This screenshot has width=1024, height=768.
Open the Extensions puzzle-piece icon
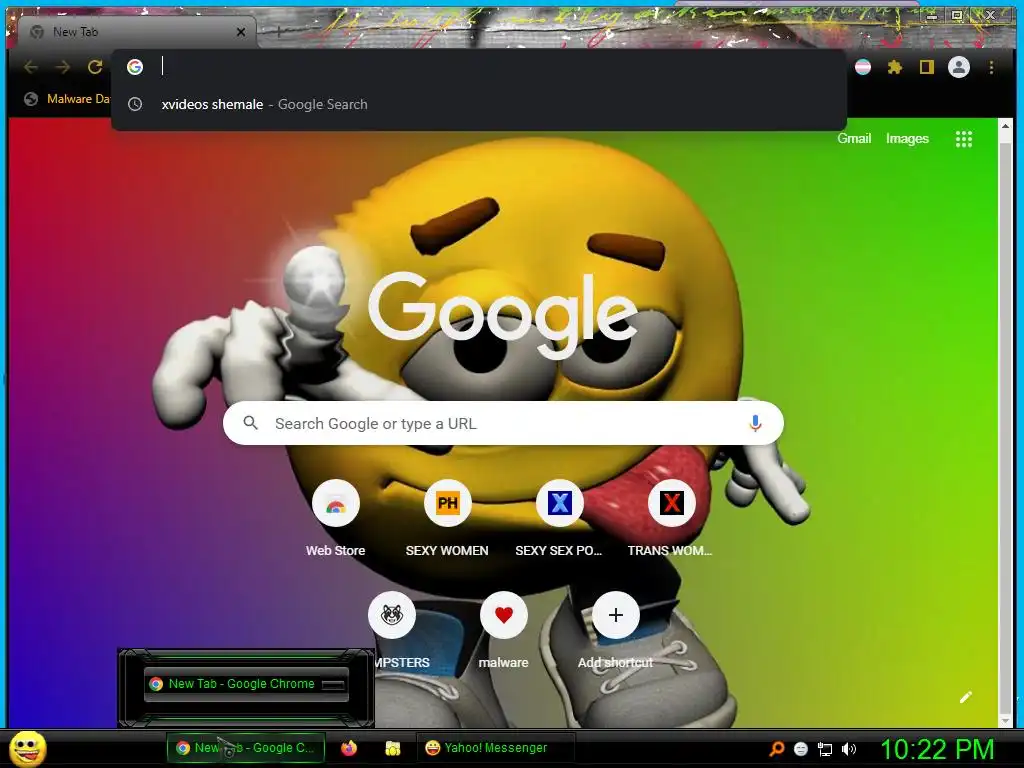pyautogui.click(x=895, y=67)
